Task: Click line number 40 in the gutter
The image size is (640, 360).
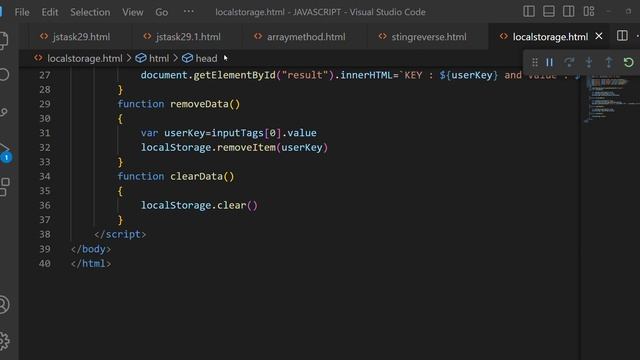Action: point(44,263)
